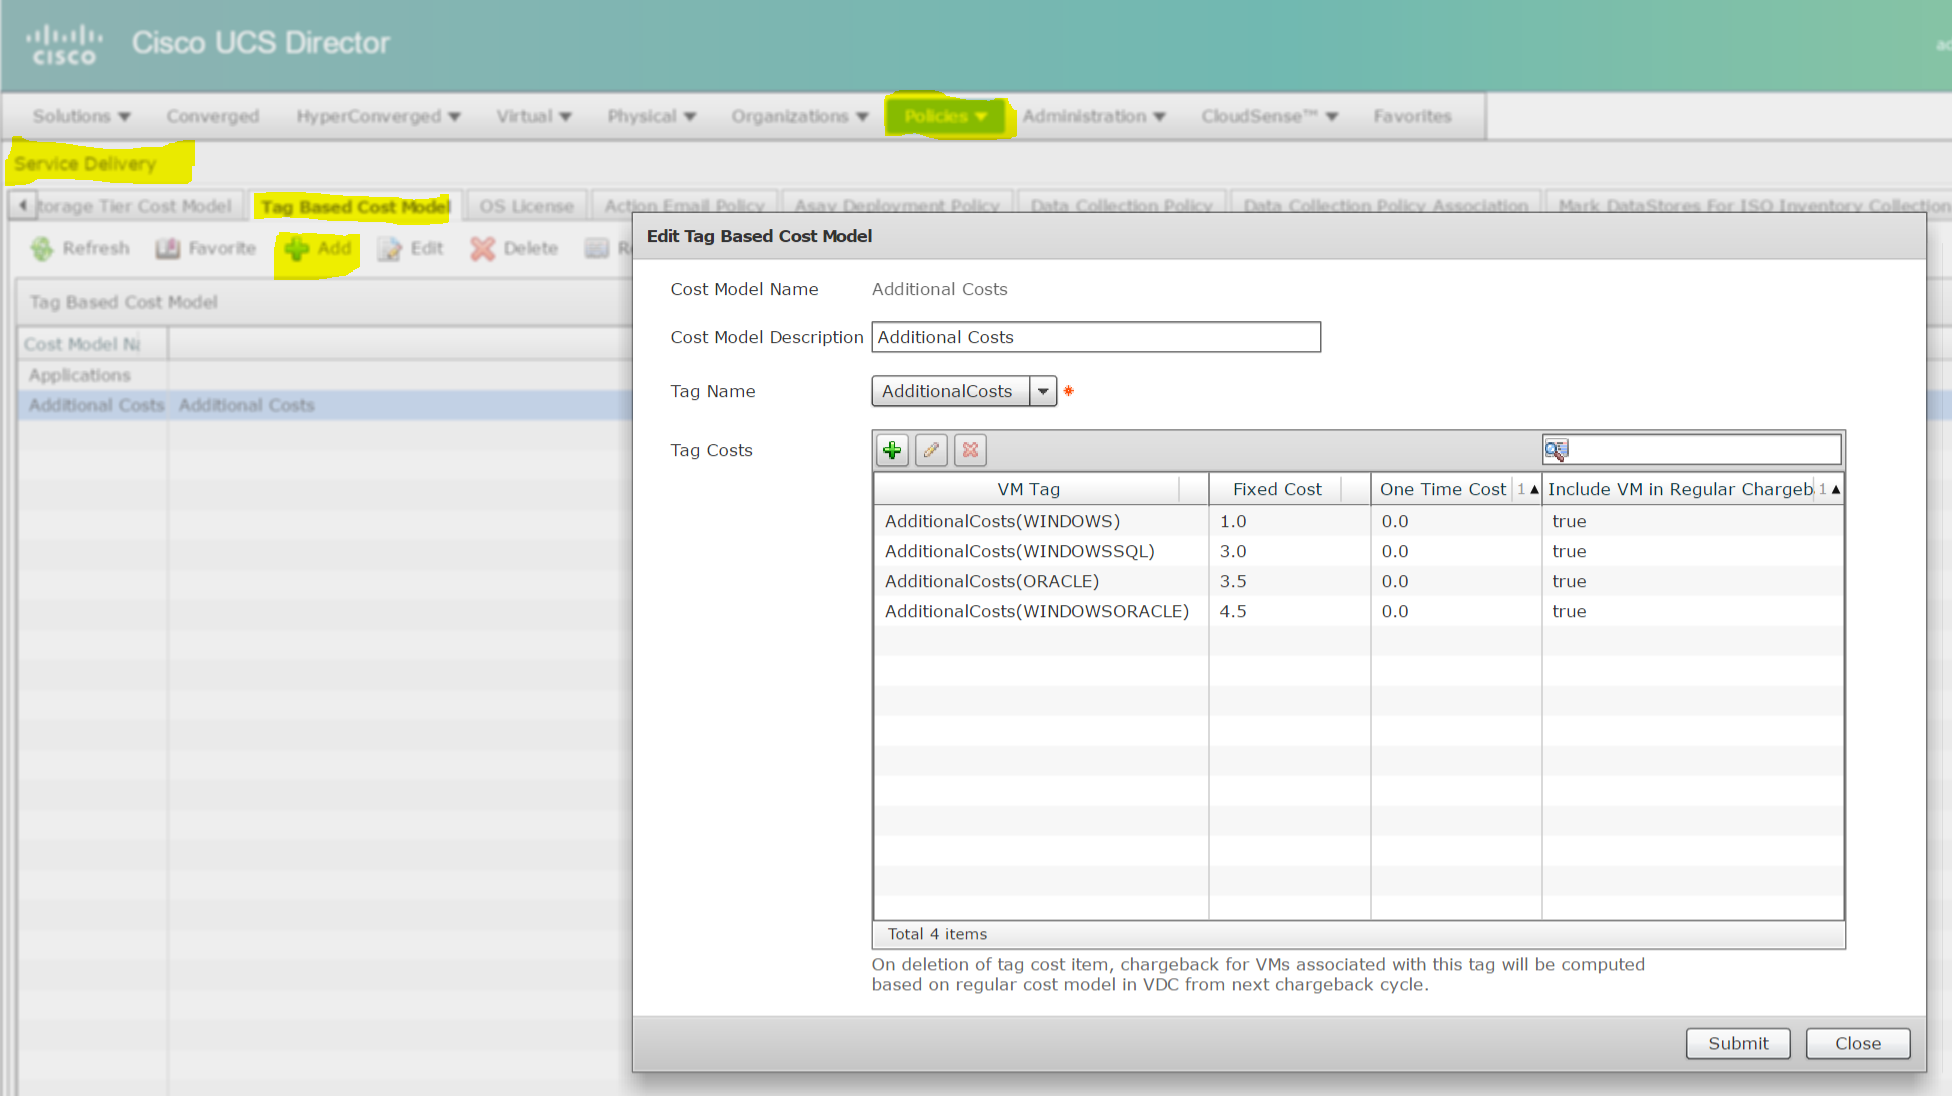
Task: Open the Policies menu
Action: 946,116
